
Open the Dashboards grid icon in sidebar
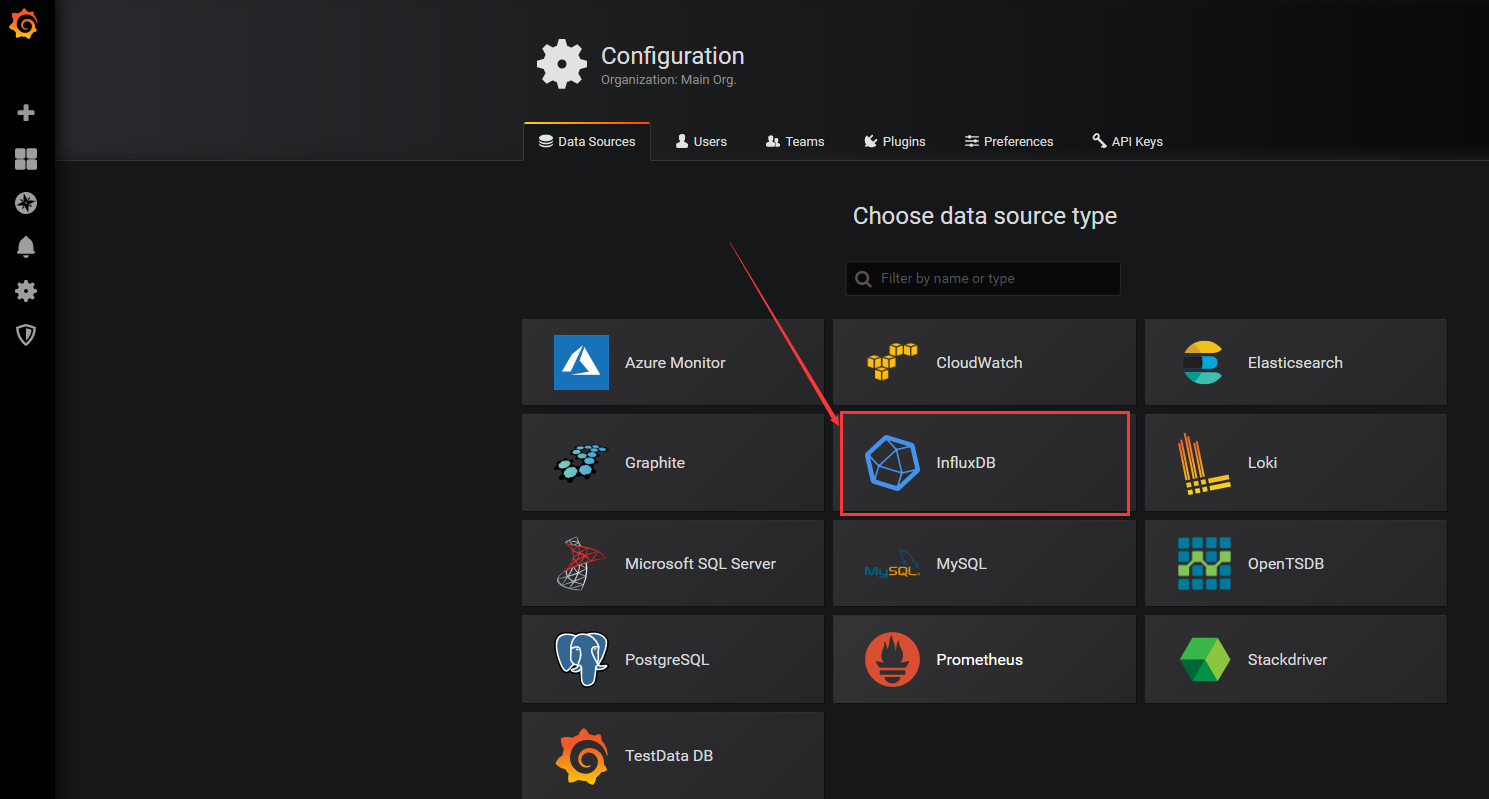[x=26, y=159]
